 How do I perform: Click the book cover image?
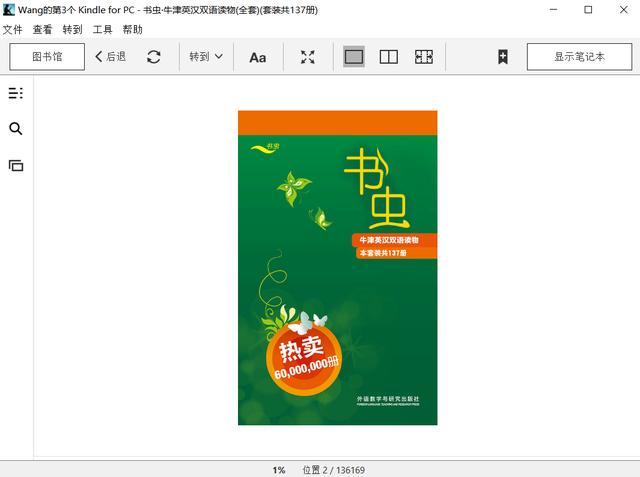[338, 268]
